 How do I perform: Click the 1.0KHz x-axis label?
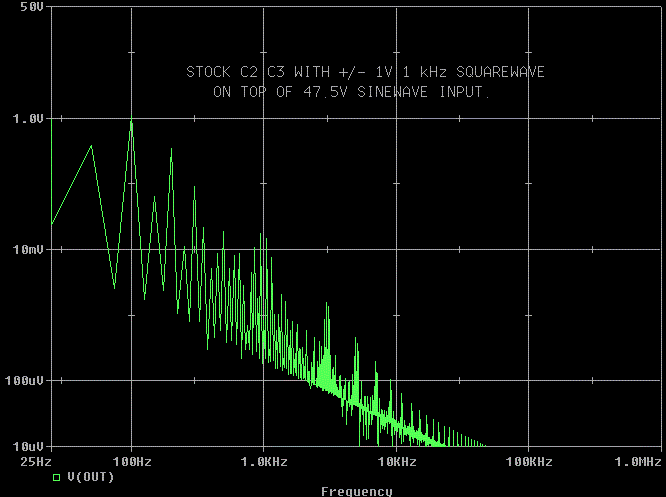264,462
